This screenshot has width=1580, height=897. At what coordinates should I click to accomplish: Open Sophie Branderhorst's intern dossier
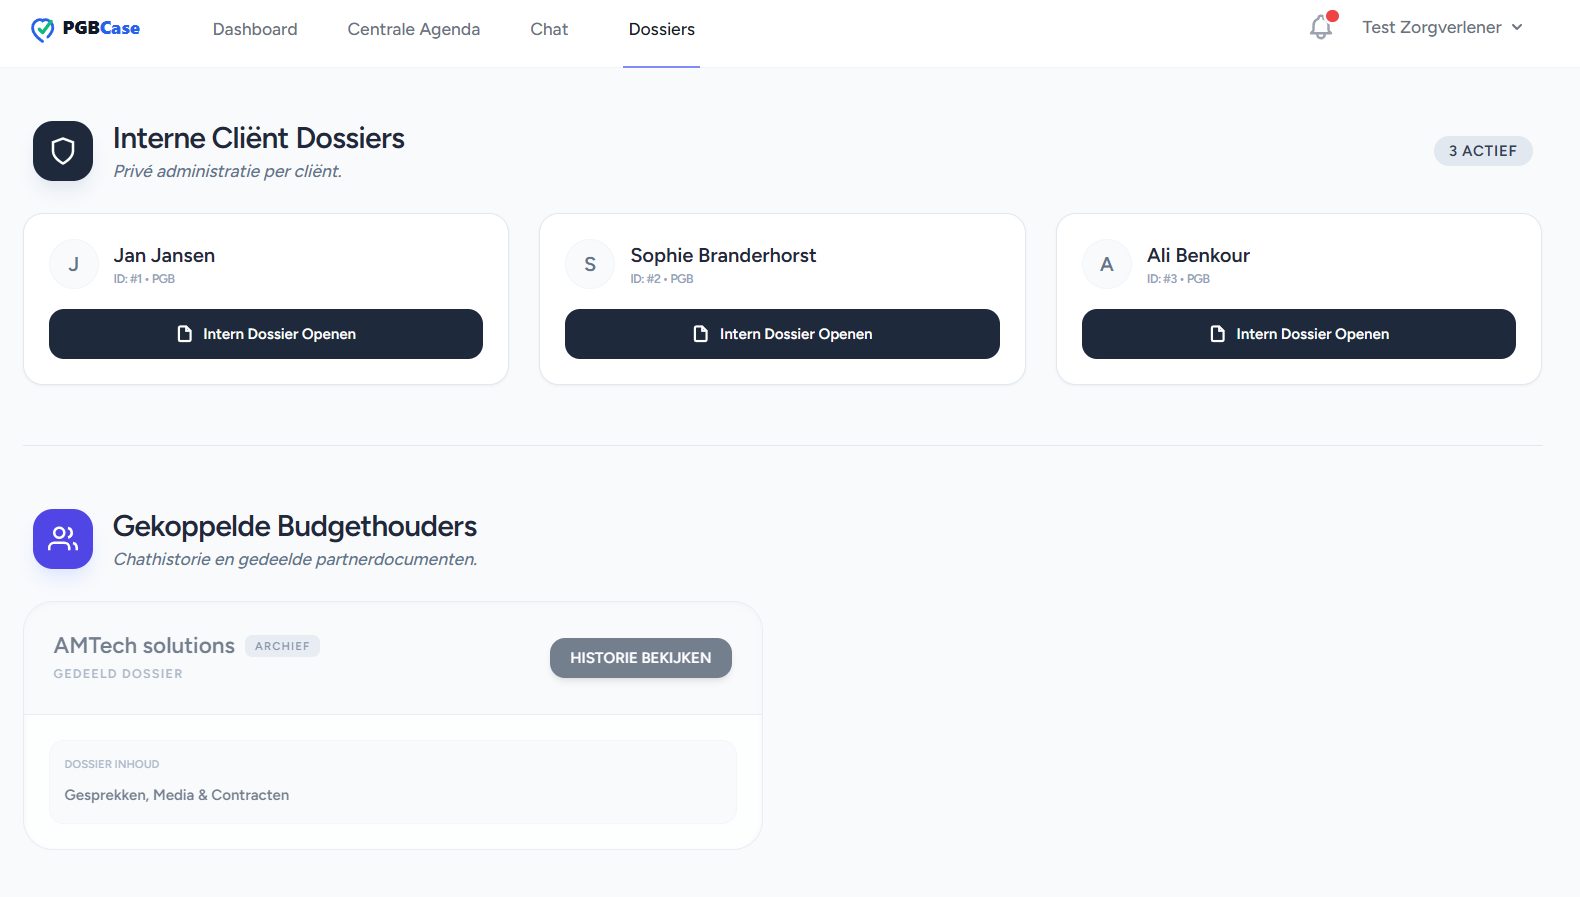pos(782,334)
